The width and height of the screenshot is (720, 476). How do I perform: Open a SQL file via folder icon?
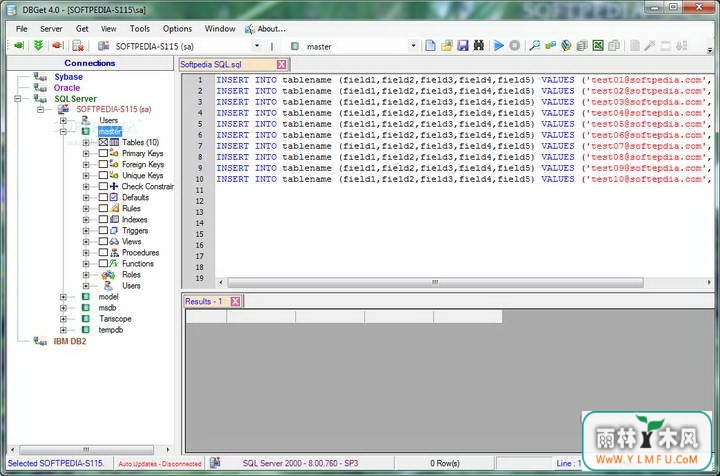pyautogui.click(x=447, y=46)
